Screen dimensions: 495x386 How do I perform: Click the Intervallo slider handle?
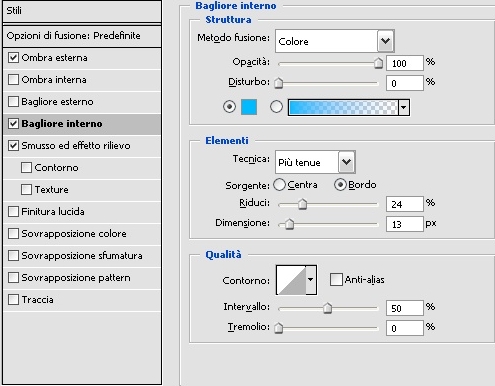coord(328,308)
